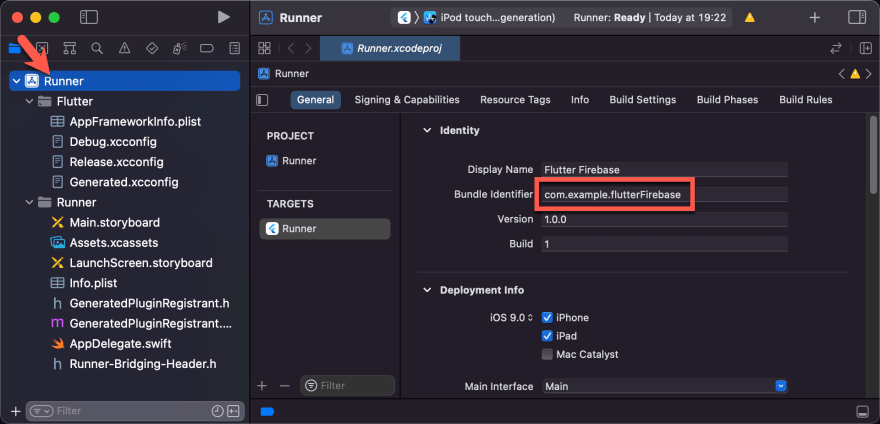Toggle the inspectors panel button
The width and height of the screenshot is (880, 424).
pyautogui.click(x=857, y=17)
